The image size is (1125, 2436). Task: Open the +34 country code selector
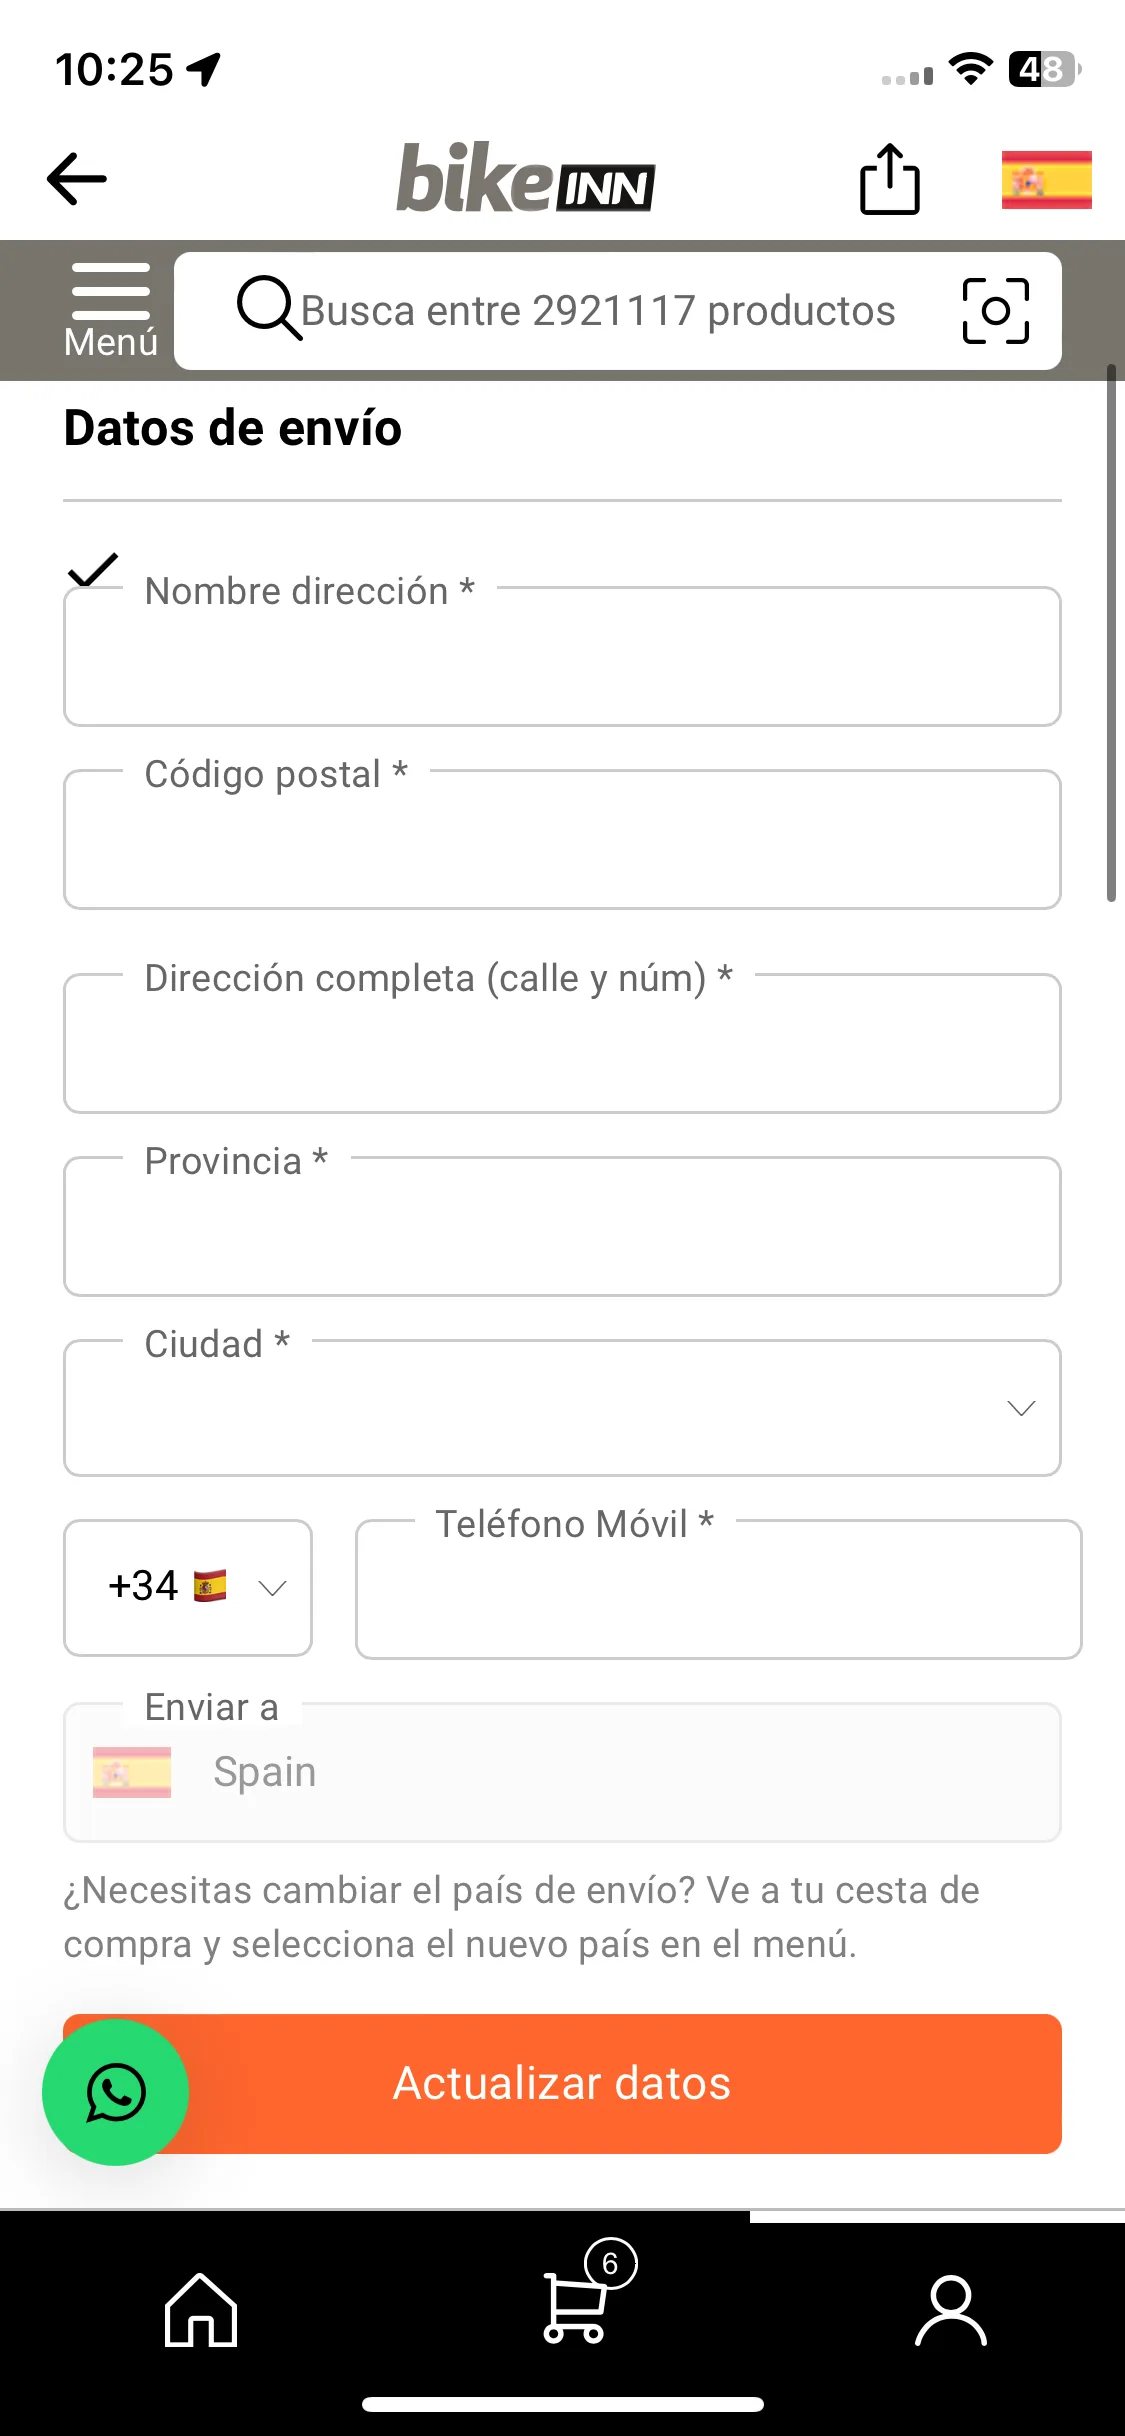click(x=188, y=1587)
